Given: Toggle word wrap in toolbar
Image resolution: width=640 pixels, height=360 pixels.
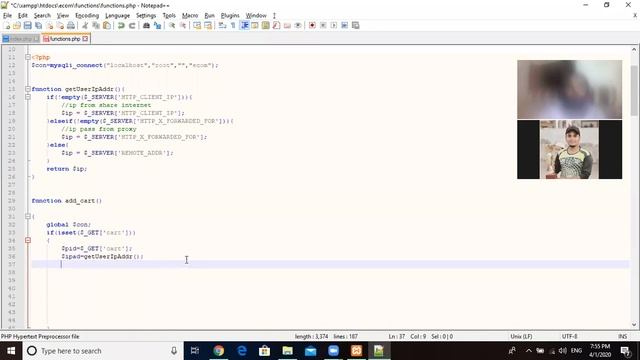Looking at the screenshot, I should click(x=222, y=25).
